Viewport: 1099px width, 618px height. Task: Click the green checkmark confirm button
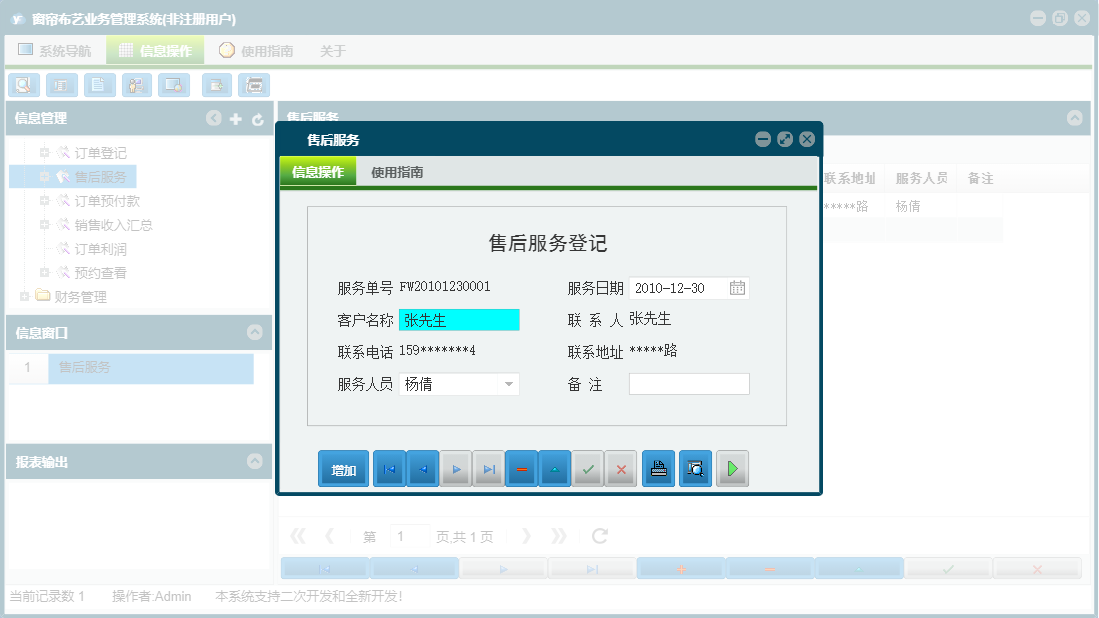tap(588, 468)
